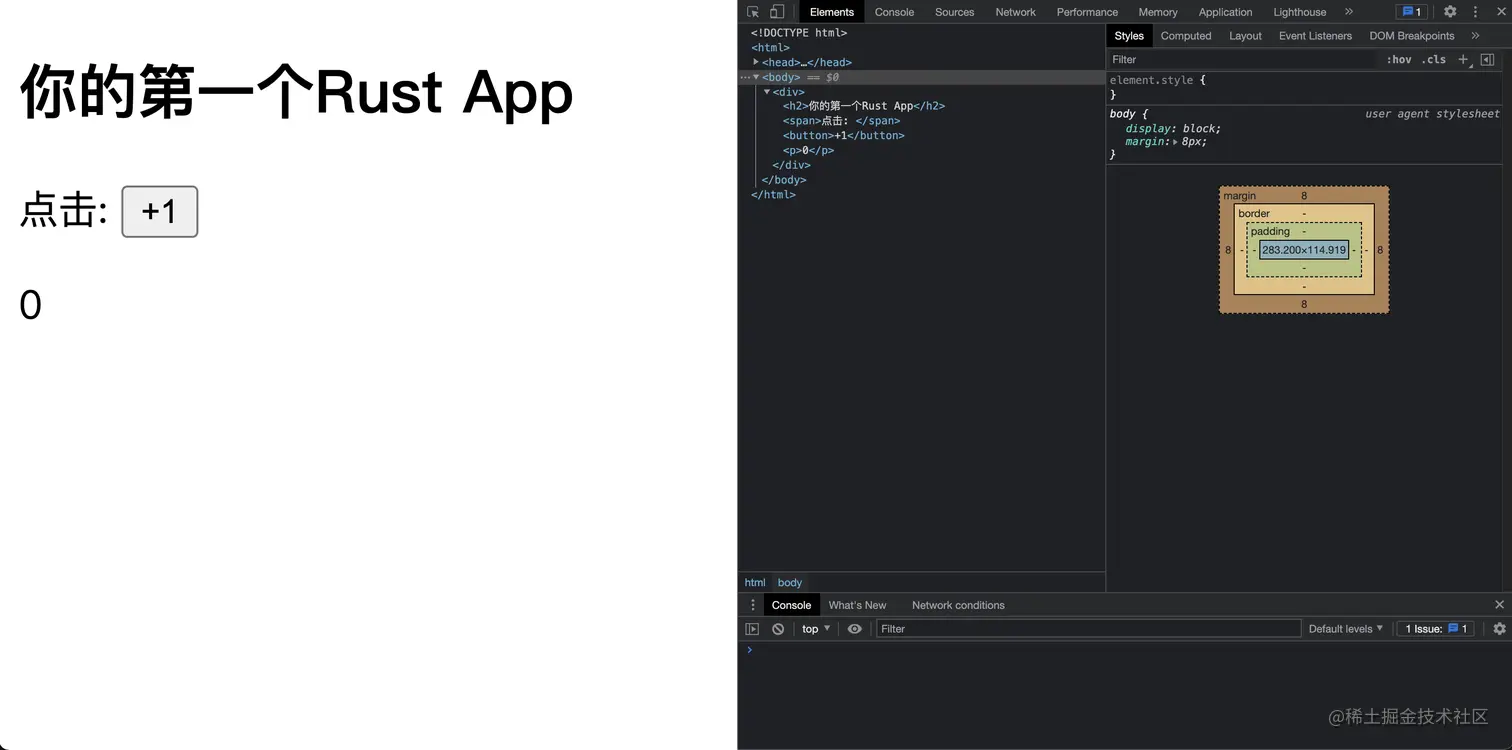
Task: Open the Application panel tab
Action: (1225, 12)
